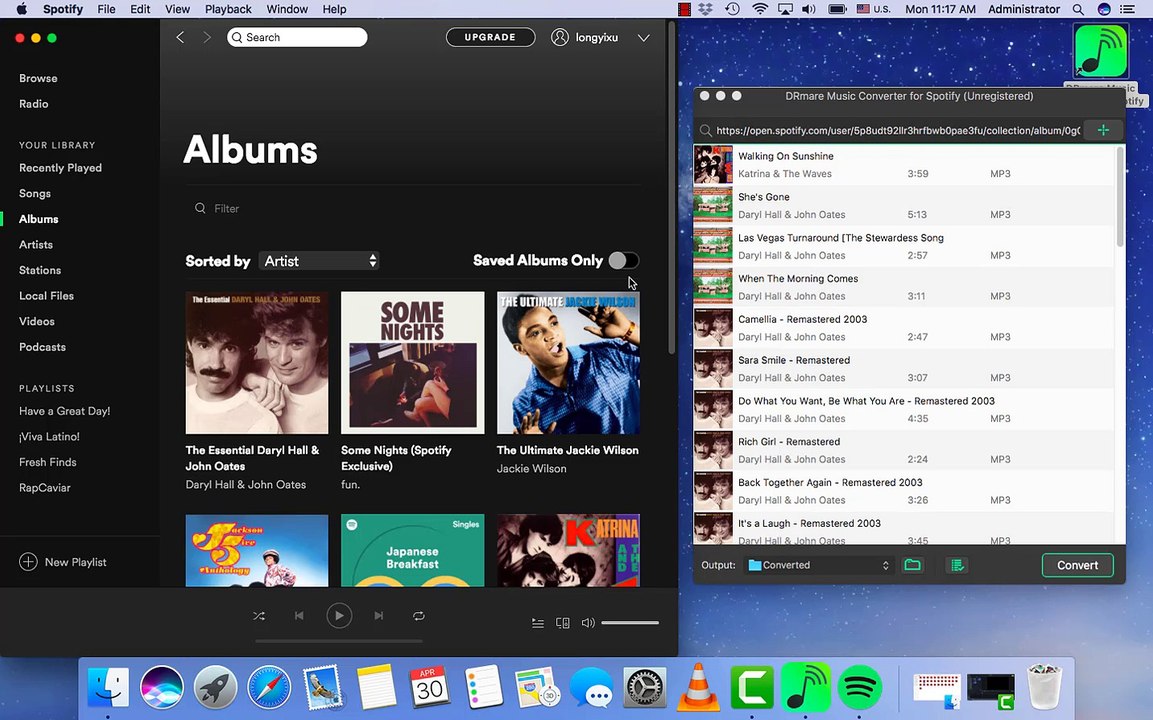Mute Spotify with the speaker icon
1153x720 pixels.
pyautogui.click(x=588, y=623)
